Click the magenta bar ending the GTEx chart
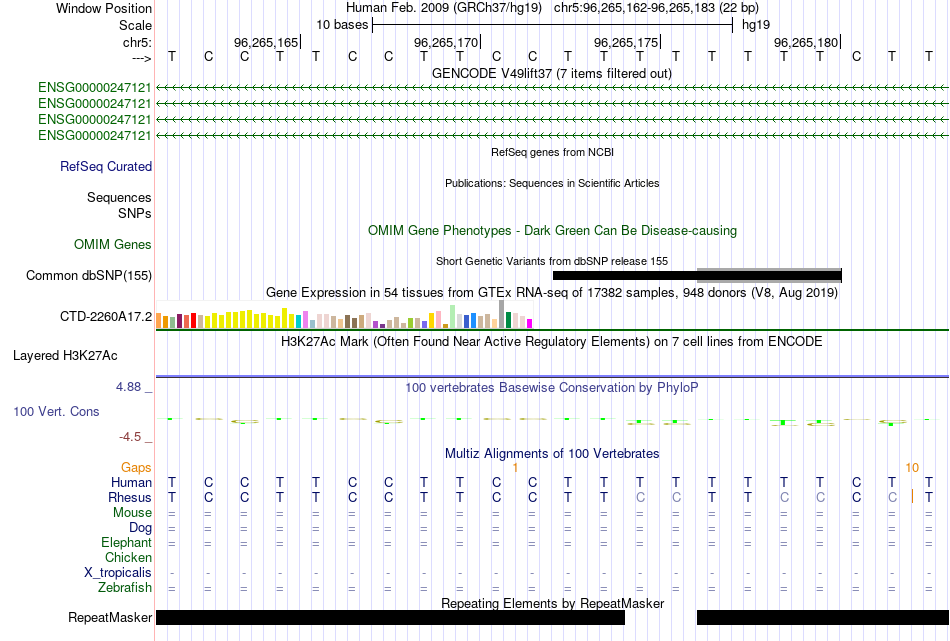The width and height of the screenshot is (950, 641). (530, 324)
